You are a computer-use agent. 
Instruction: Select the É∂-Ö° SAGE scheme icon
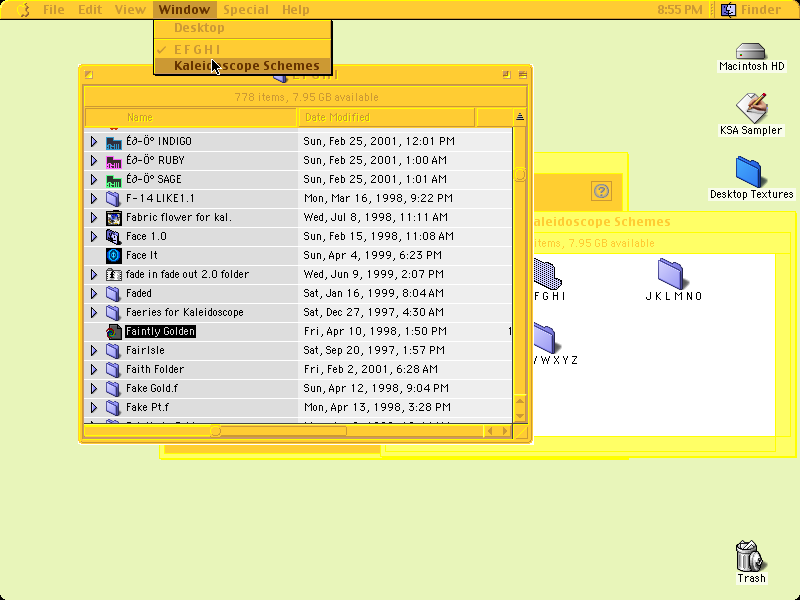pyautogui.click(x=113, y=180)
